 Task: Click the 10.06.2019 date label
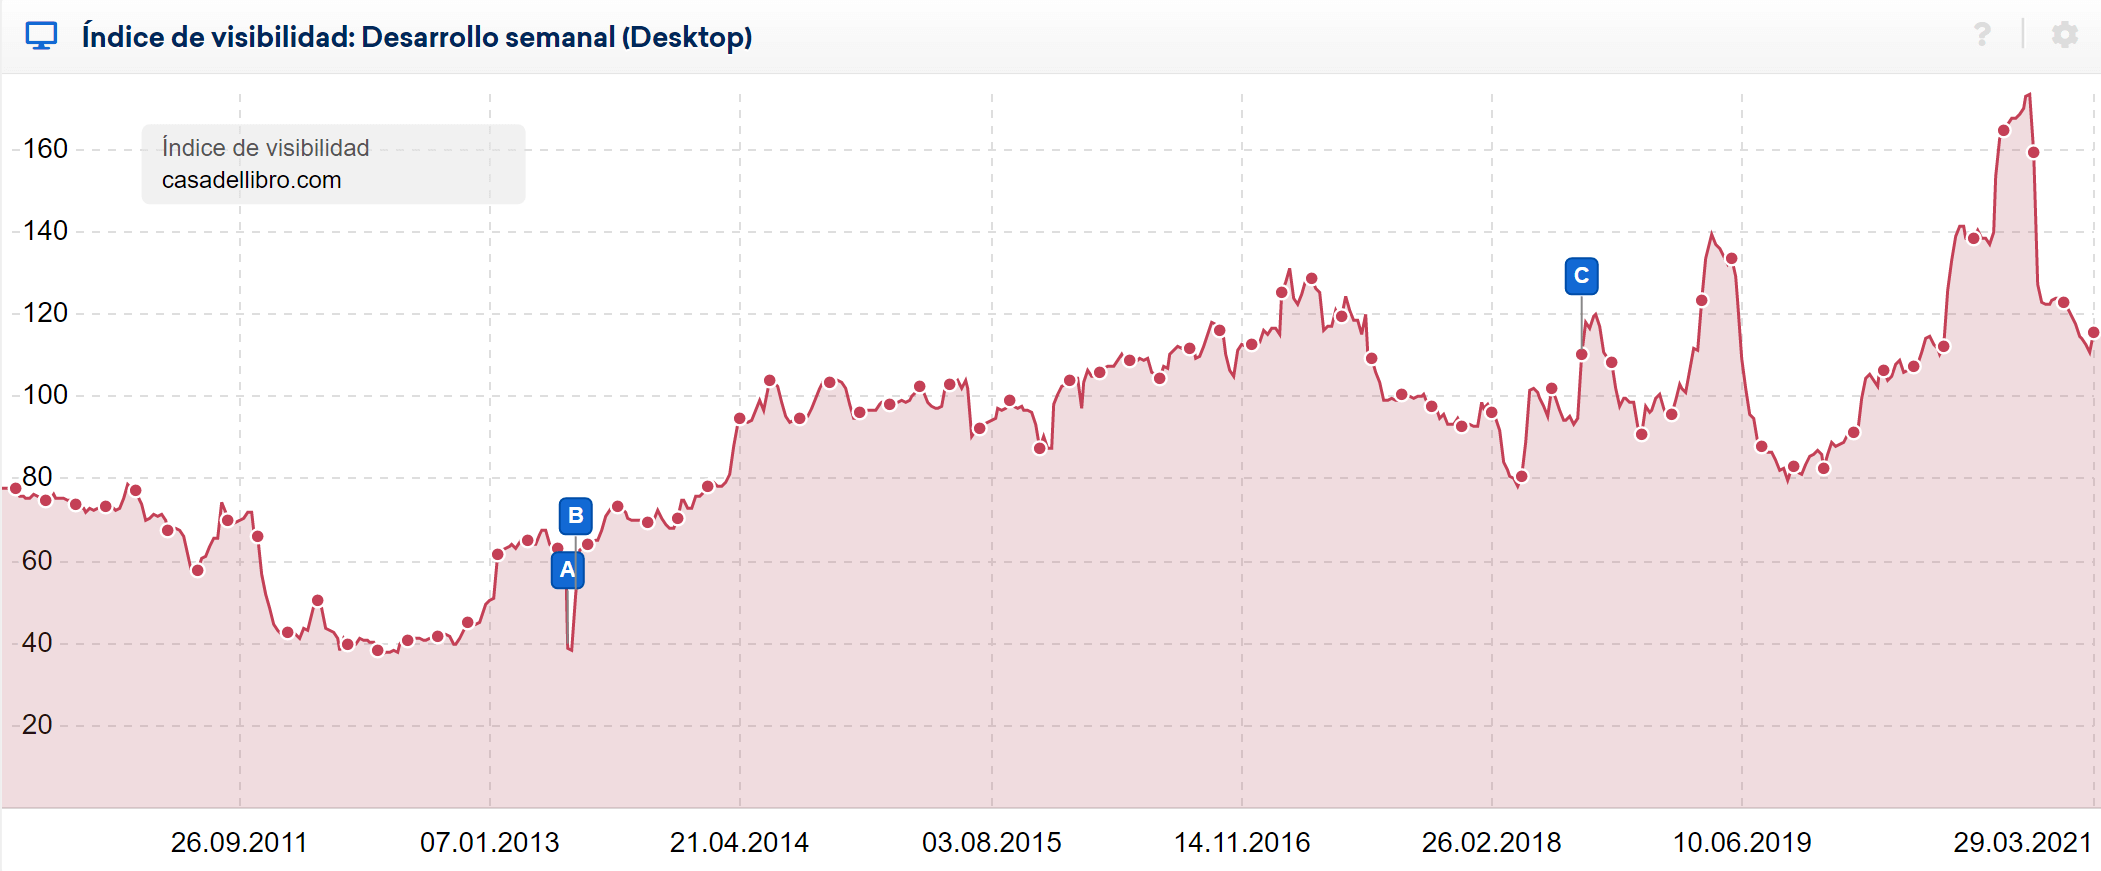[1742, 842]
